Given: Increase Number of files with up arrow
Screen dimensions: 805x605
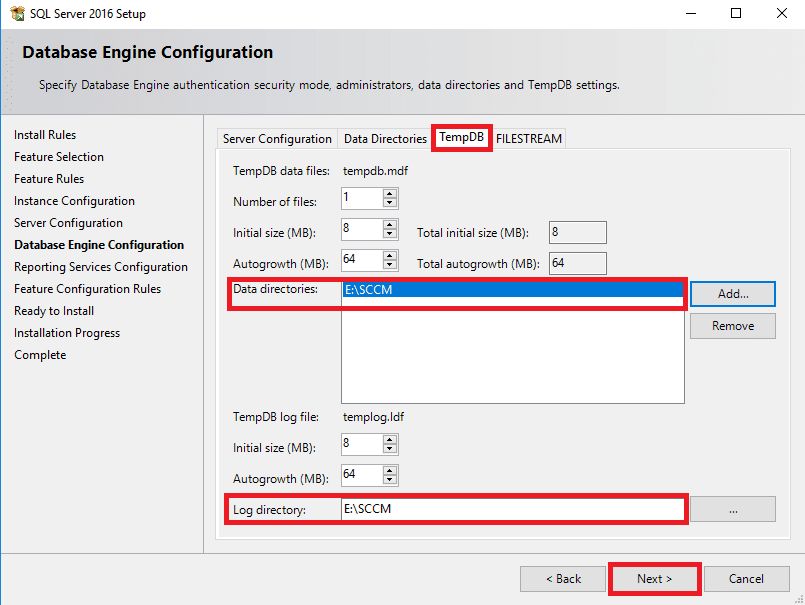Looking at the screenshot, I should click(x=390, y=194).
